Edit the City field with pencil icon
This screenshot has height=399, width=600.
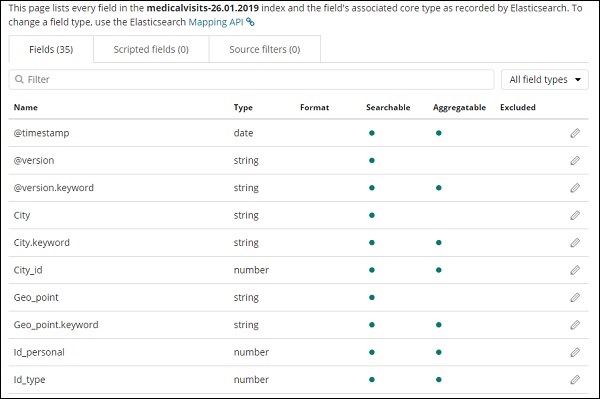coord(575,215)
